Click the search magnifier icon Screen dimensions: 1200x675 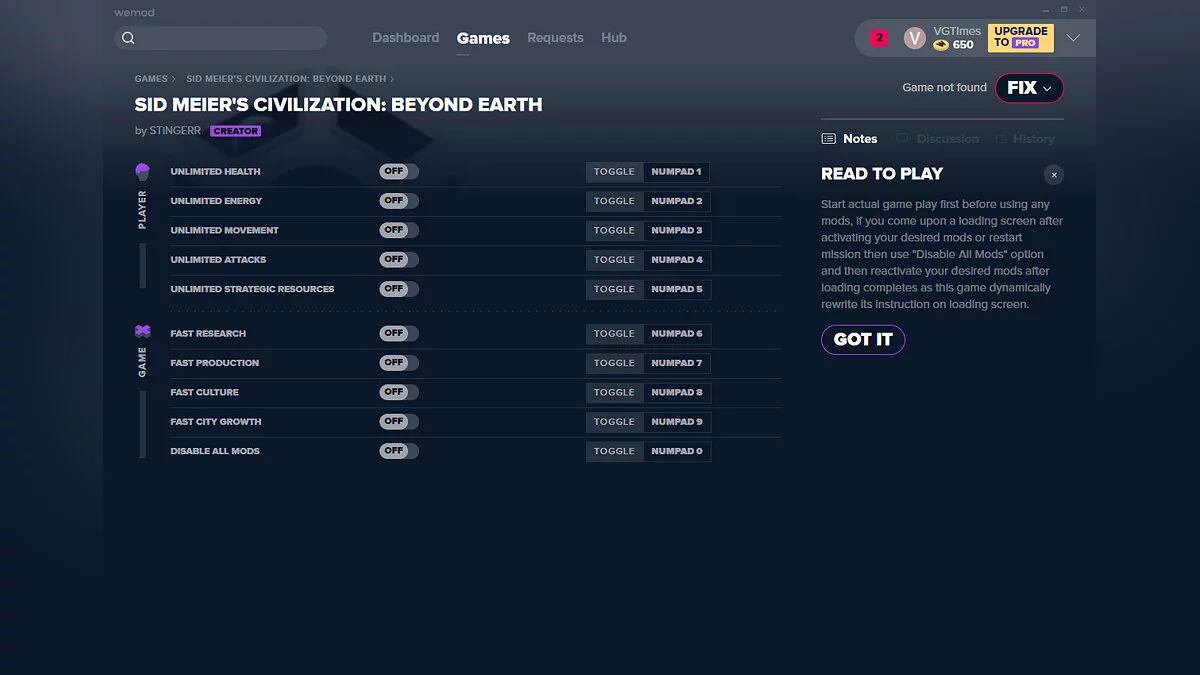tap(128, 38)
